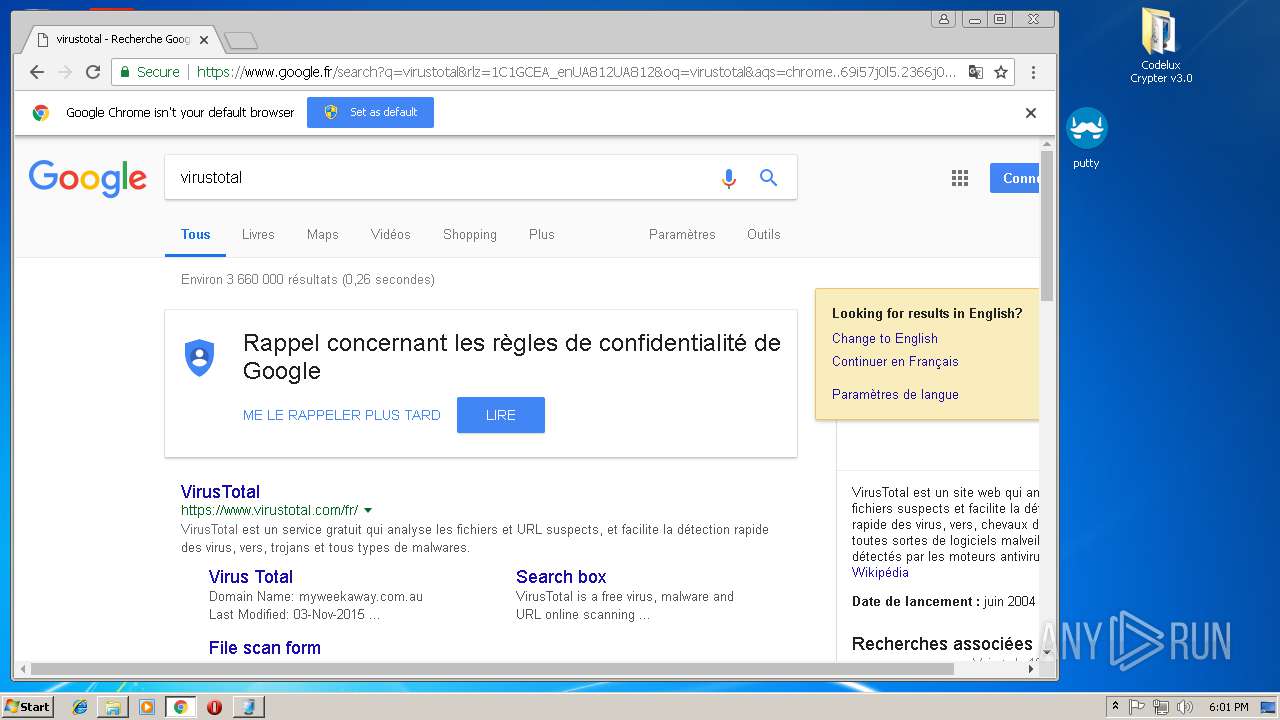Click the Opera taskbar icon
The width and height of the screenshot is (1280, 720).
click(x=214, y=707)
